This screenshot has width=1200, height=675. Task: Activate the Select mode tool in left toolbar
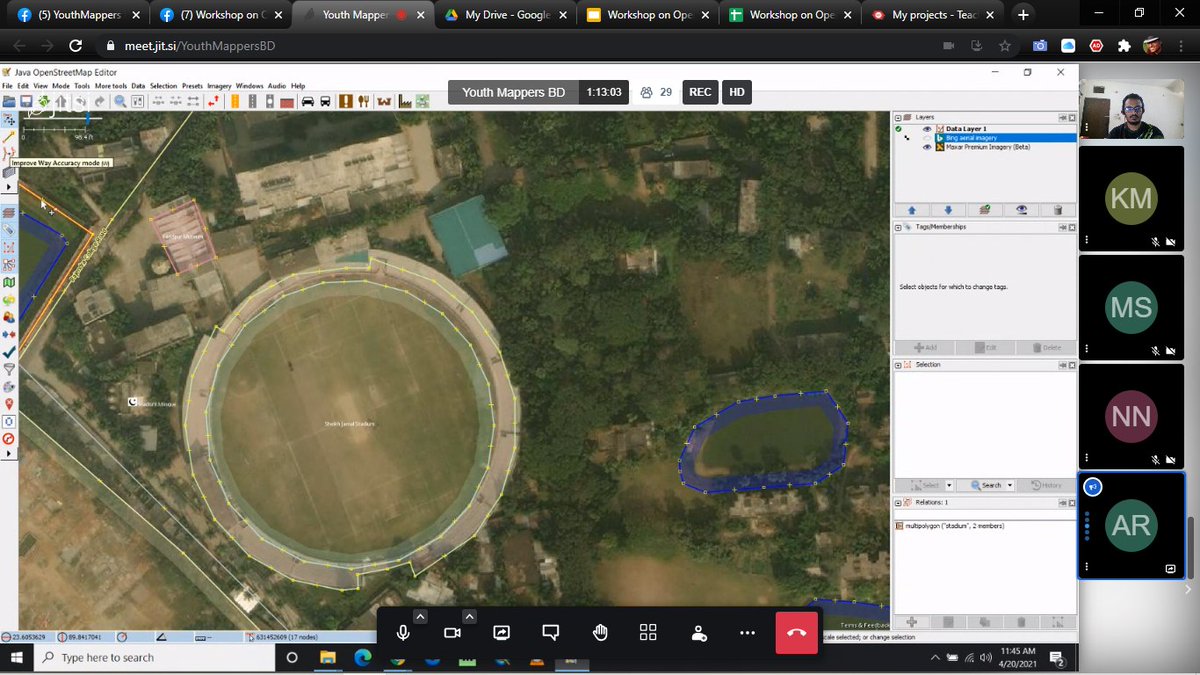(x=9, y=120)
